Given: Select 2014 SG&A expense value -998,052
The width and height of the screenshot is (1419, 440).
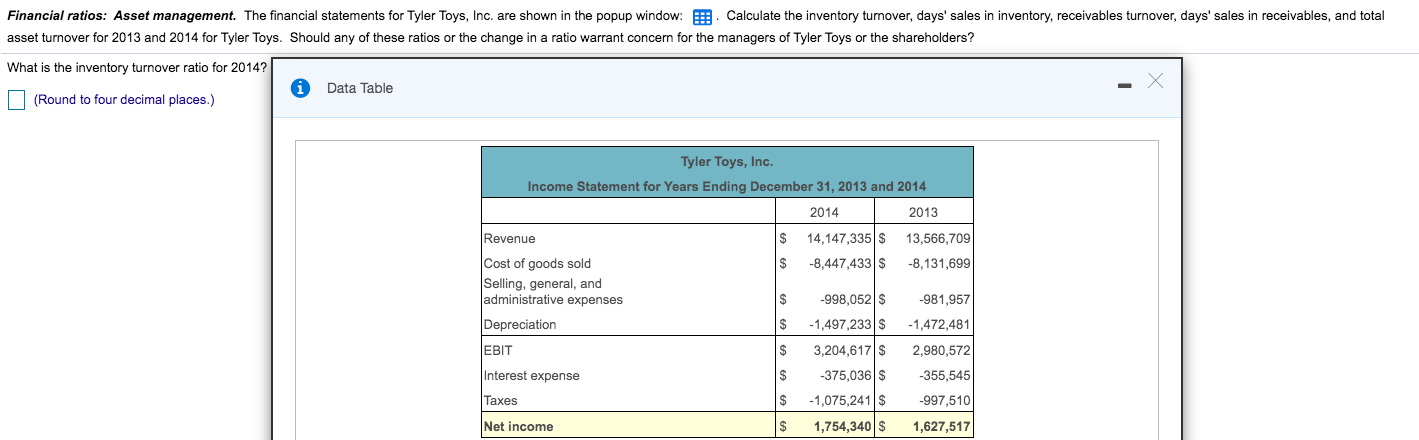Looking at the screenshot, I should 847,300.
